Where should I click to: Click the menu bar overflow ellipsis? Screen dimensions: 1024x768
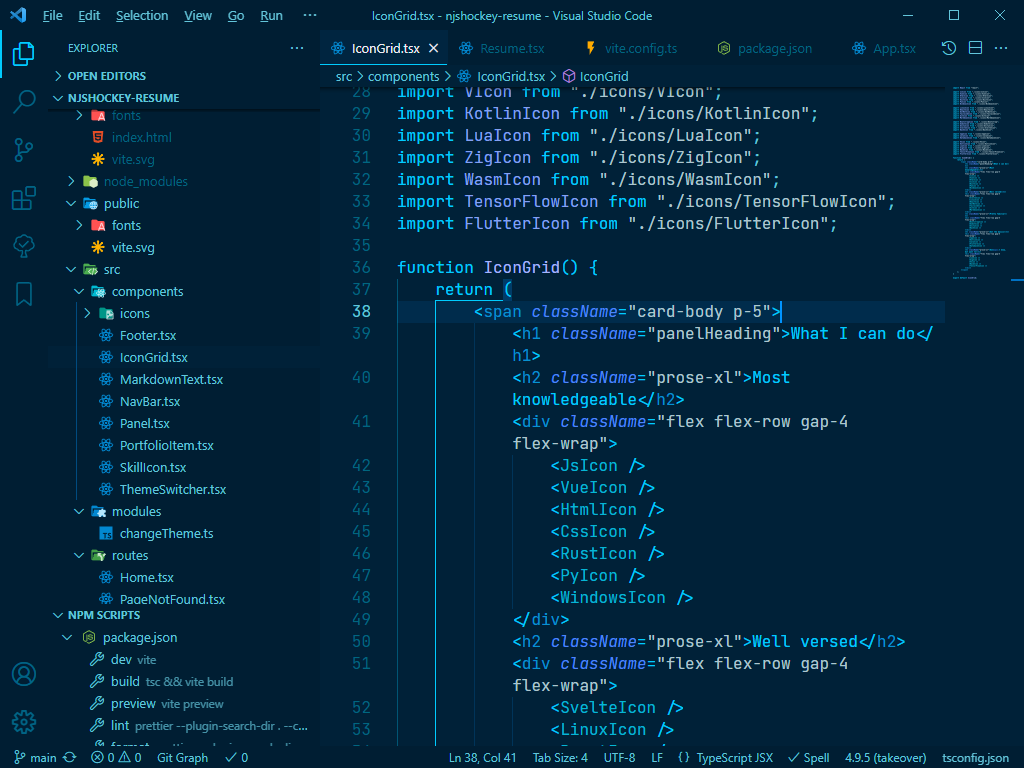(310, 15)
